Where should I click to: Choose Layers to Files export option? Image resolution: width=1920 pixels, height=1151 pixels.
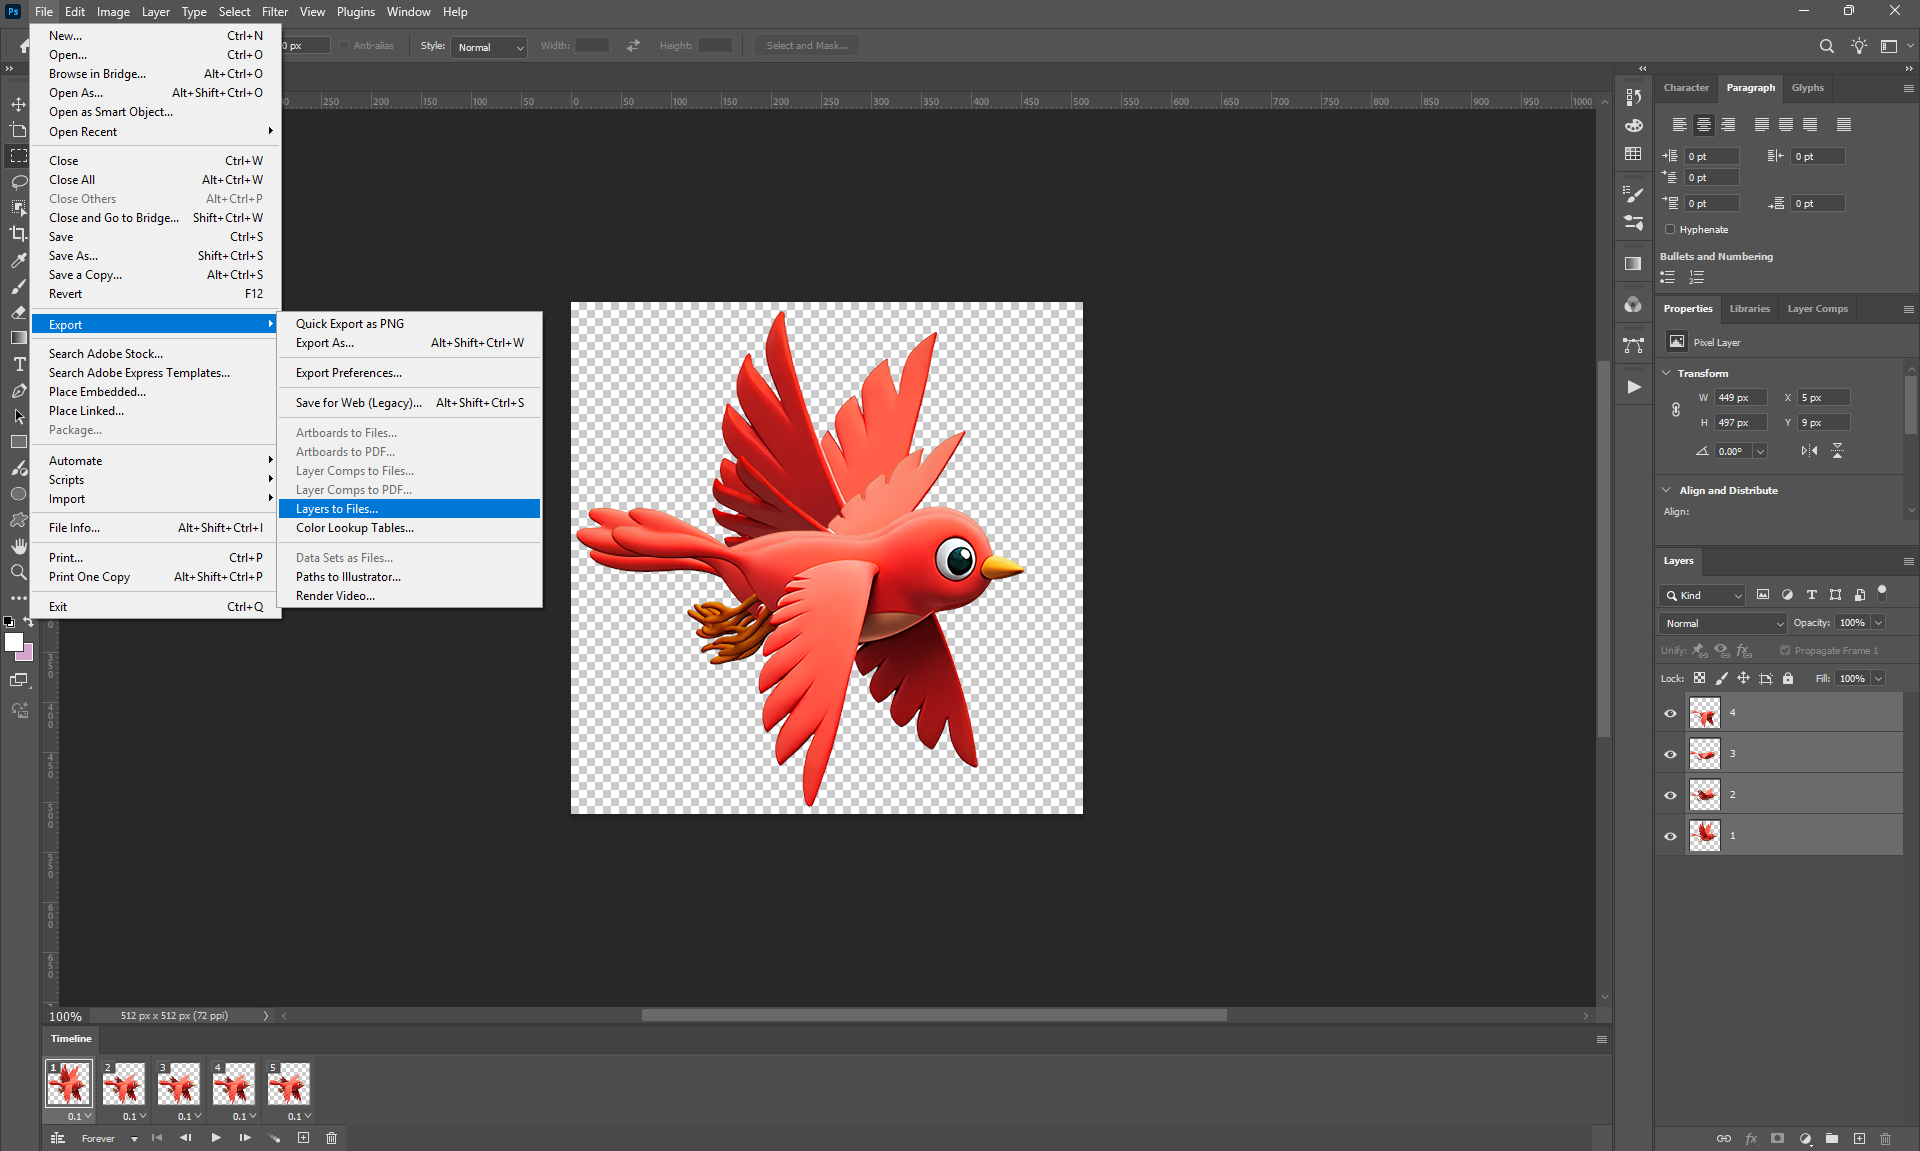coord(337,509)
